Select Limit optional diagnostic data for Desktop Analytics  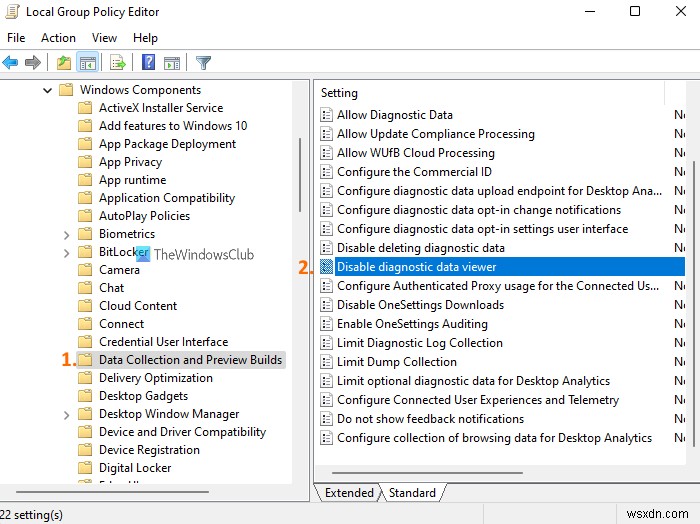[473, 381]
